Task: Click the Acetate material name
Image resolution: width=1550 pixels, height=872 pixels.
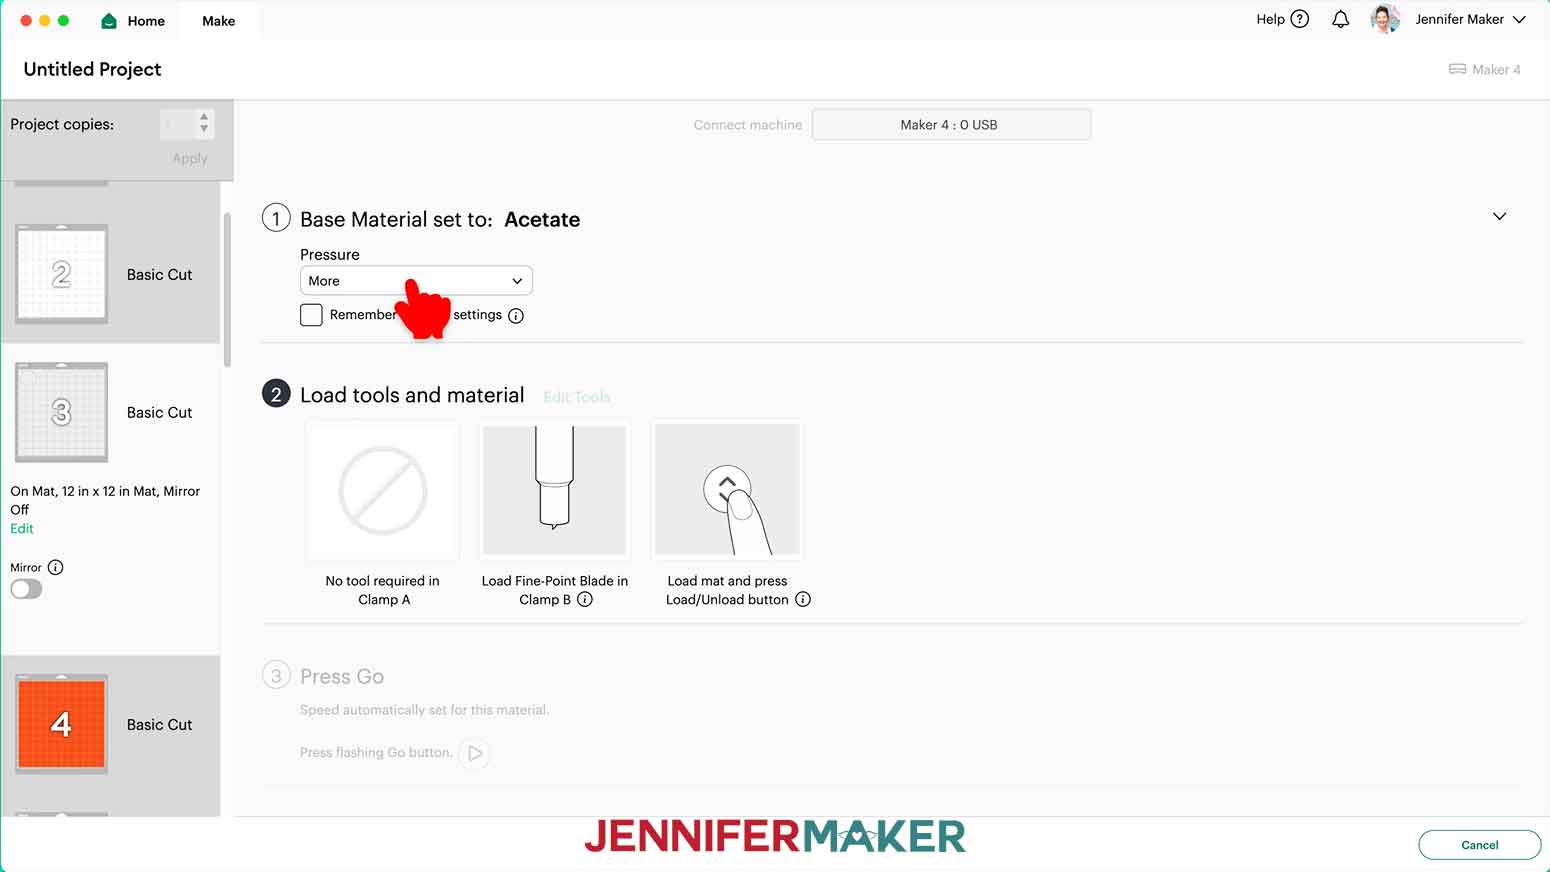Action: pos(542,219)
